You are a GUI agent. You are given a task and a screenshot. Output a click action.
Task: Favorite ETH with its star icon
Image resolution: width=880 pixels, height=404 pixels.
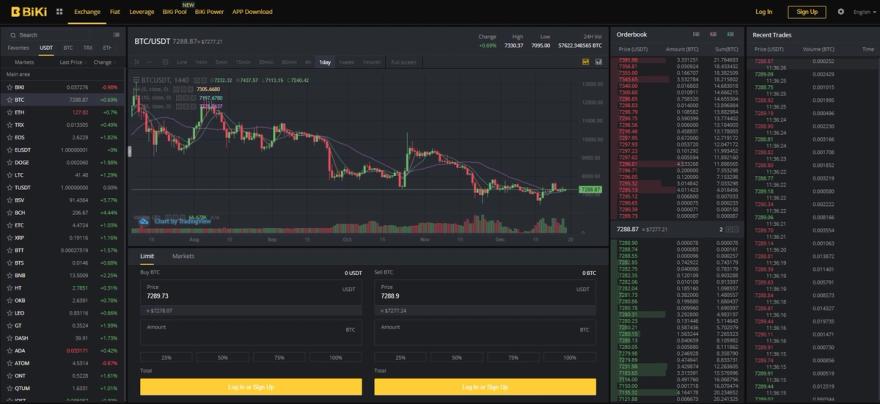click(10, 112)
